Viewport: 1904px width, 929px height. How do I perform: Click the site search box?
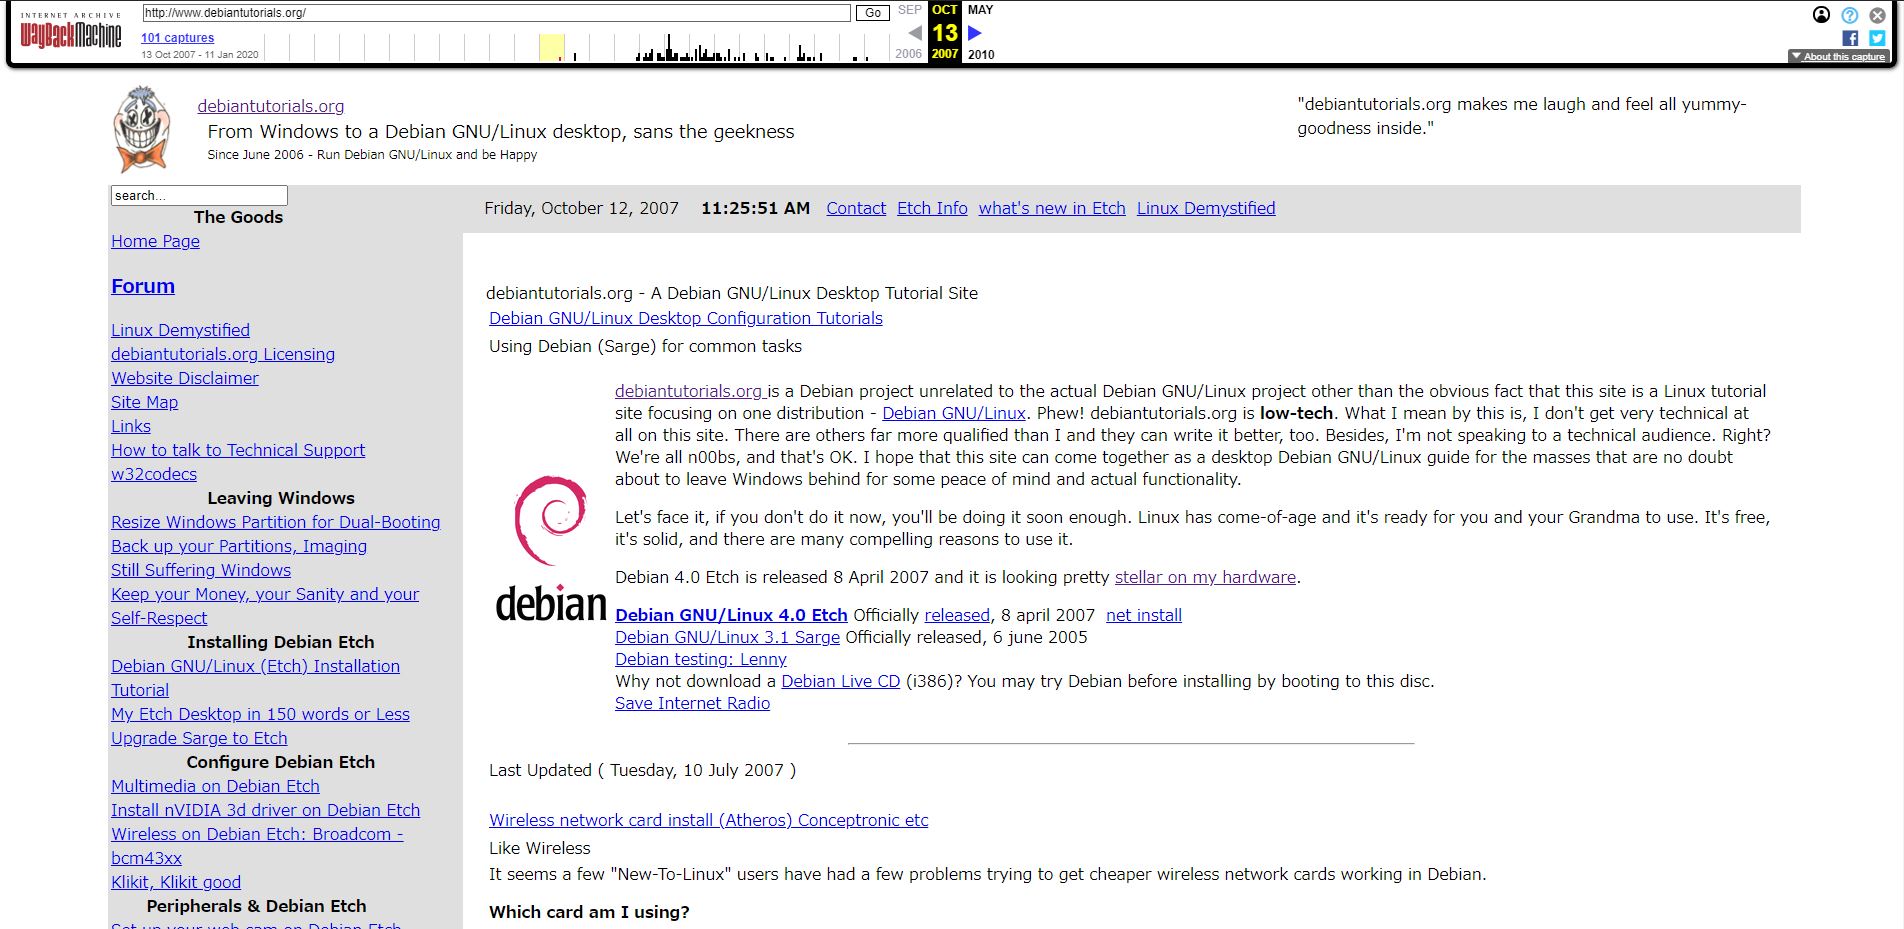(199, 195)
